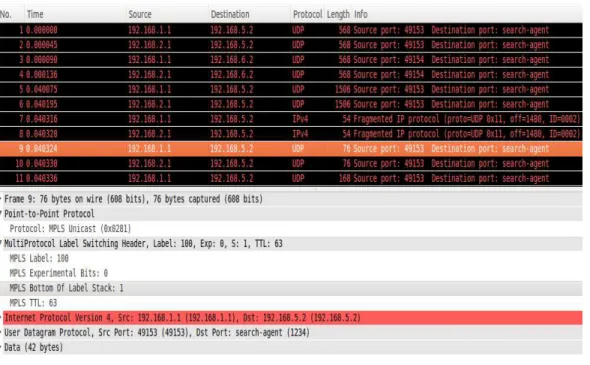The image size is (590, 365).
Task: Select fragmented IPv4 packet 7
Action: click(291, 119)
